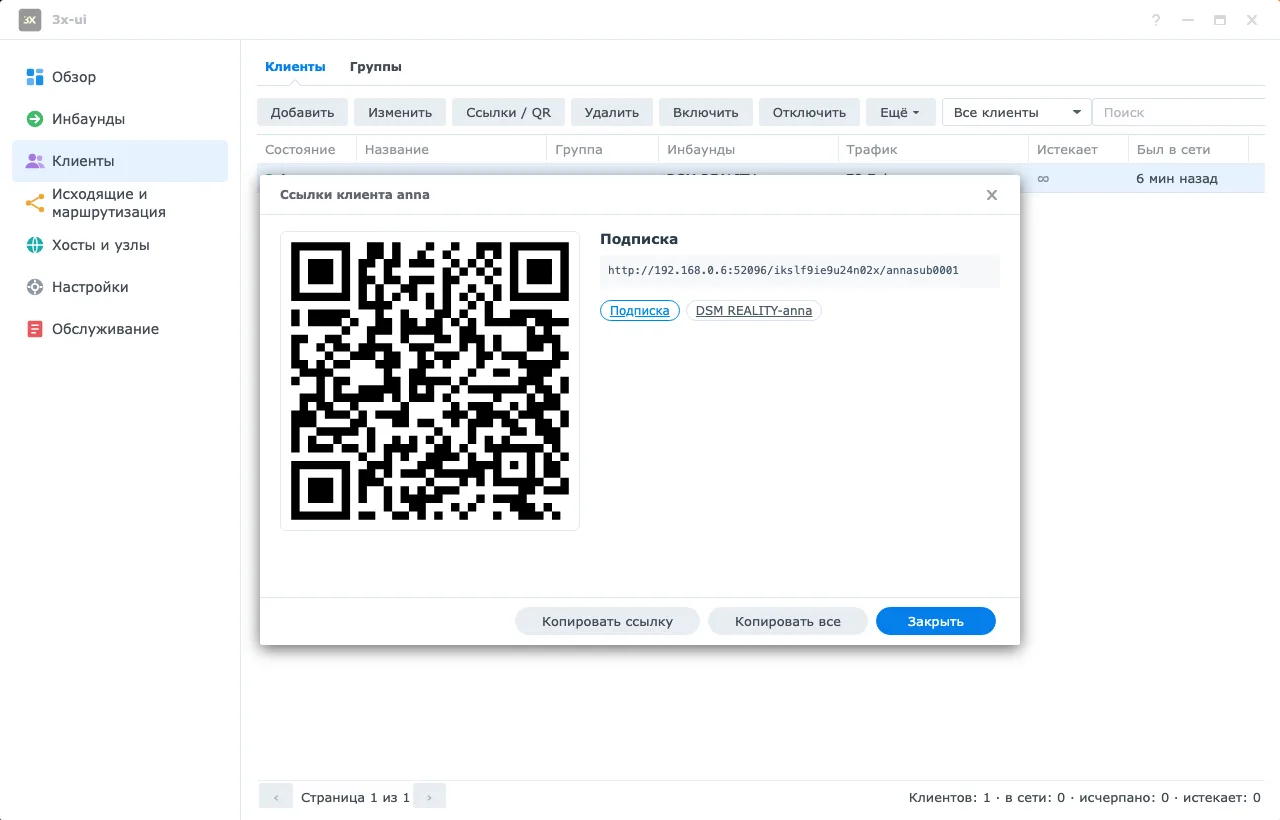Switch to the Группы tab
This screenshot has height=820, width=1280.
point(376,67)
